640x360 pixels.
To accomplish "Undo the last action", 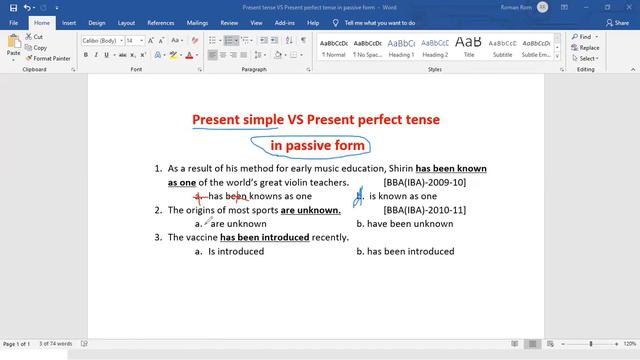I will 27,8.
